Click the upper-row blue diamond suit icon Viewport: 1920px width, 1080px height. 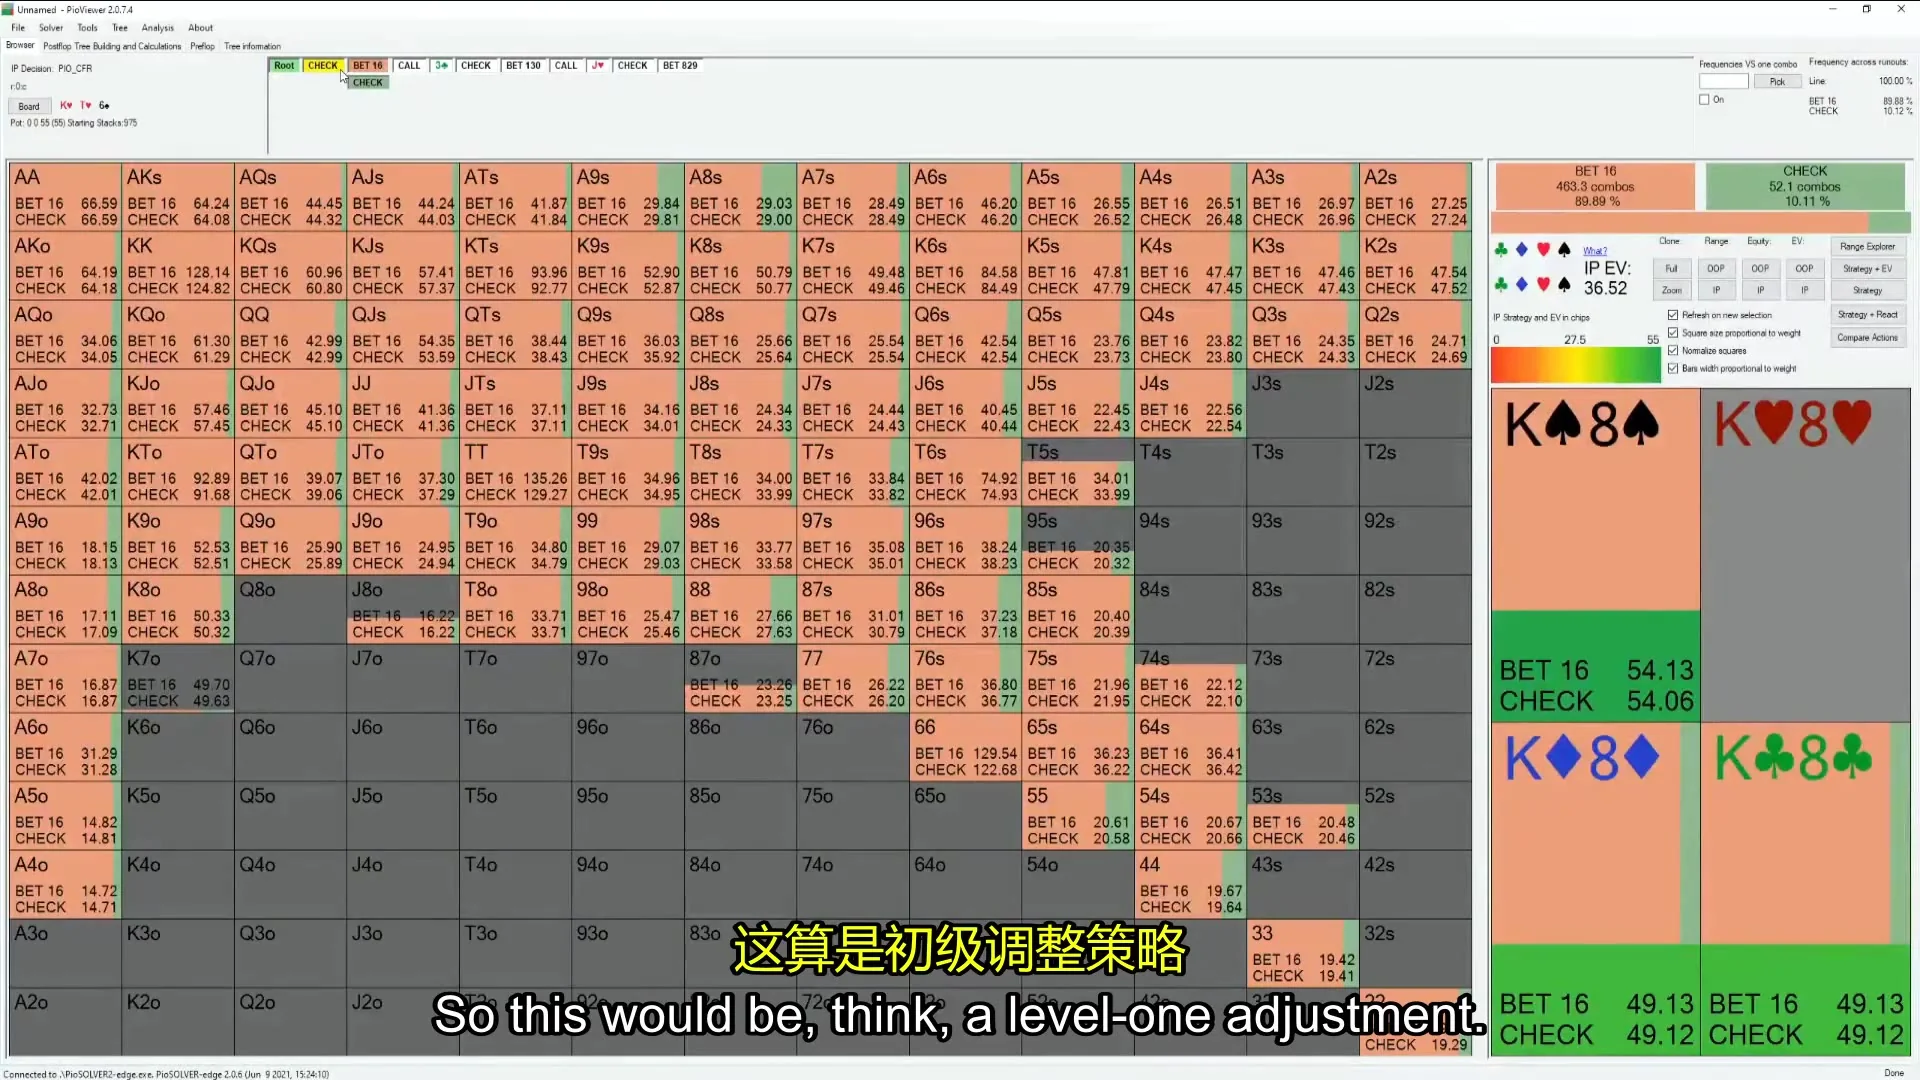click(1522, 250)
